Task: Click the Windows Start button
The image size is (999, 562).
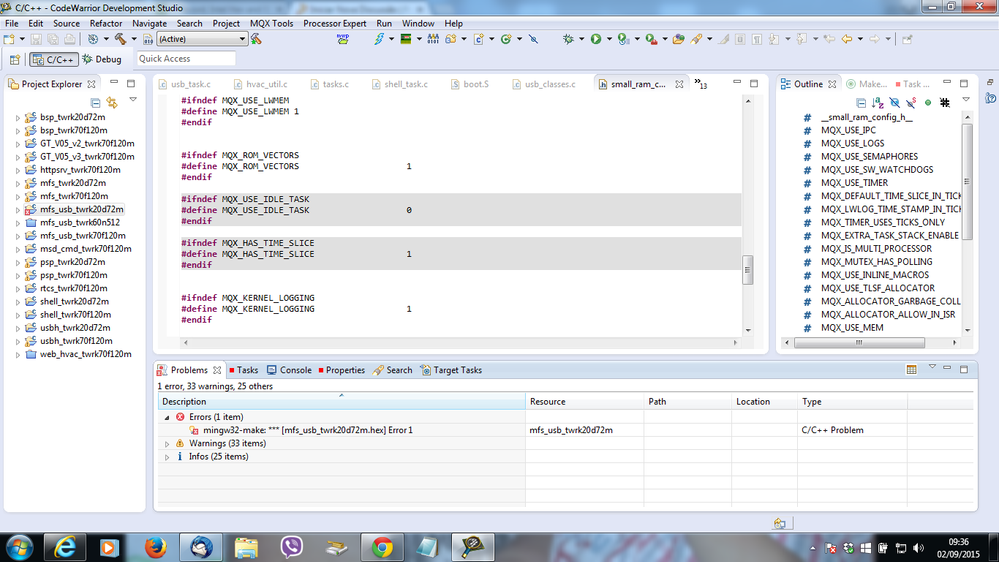Action: (20, 547)
